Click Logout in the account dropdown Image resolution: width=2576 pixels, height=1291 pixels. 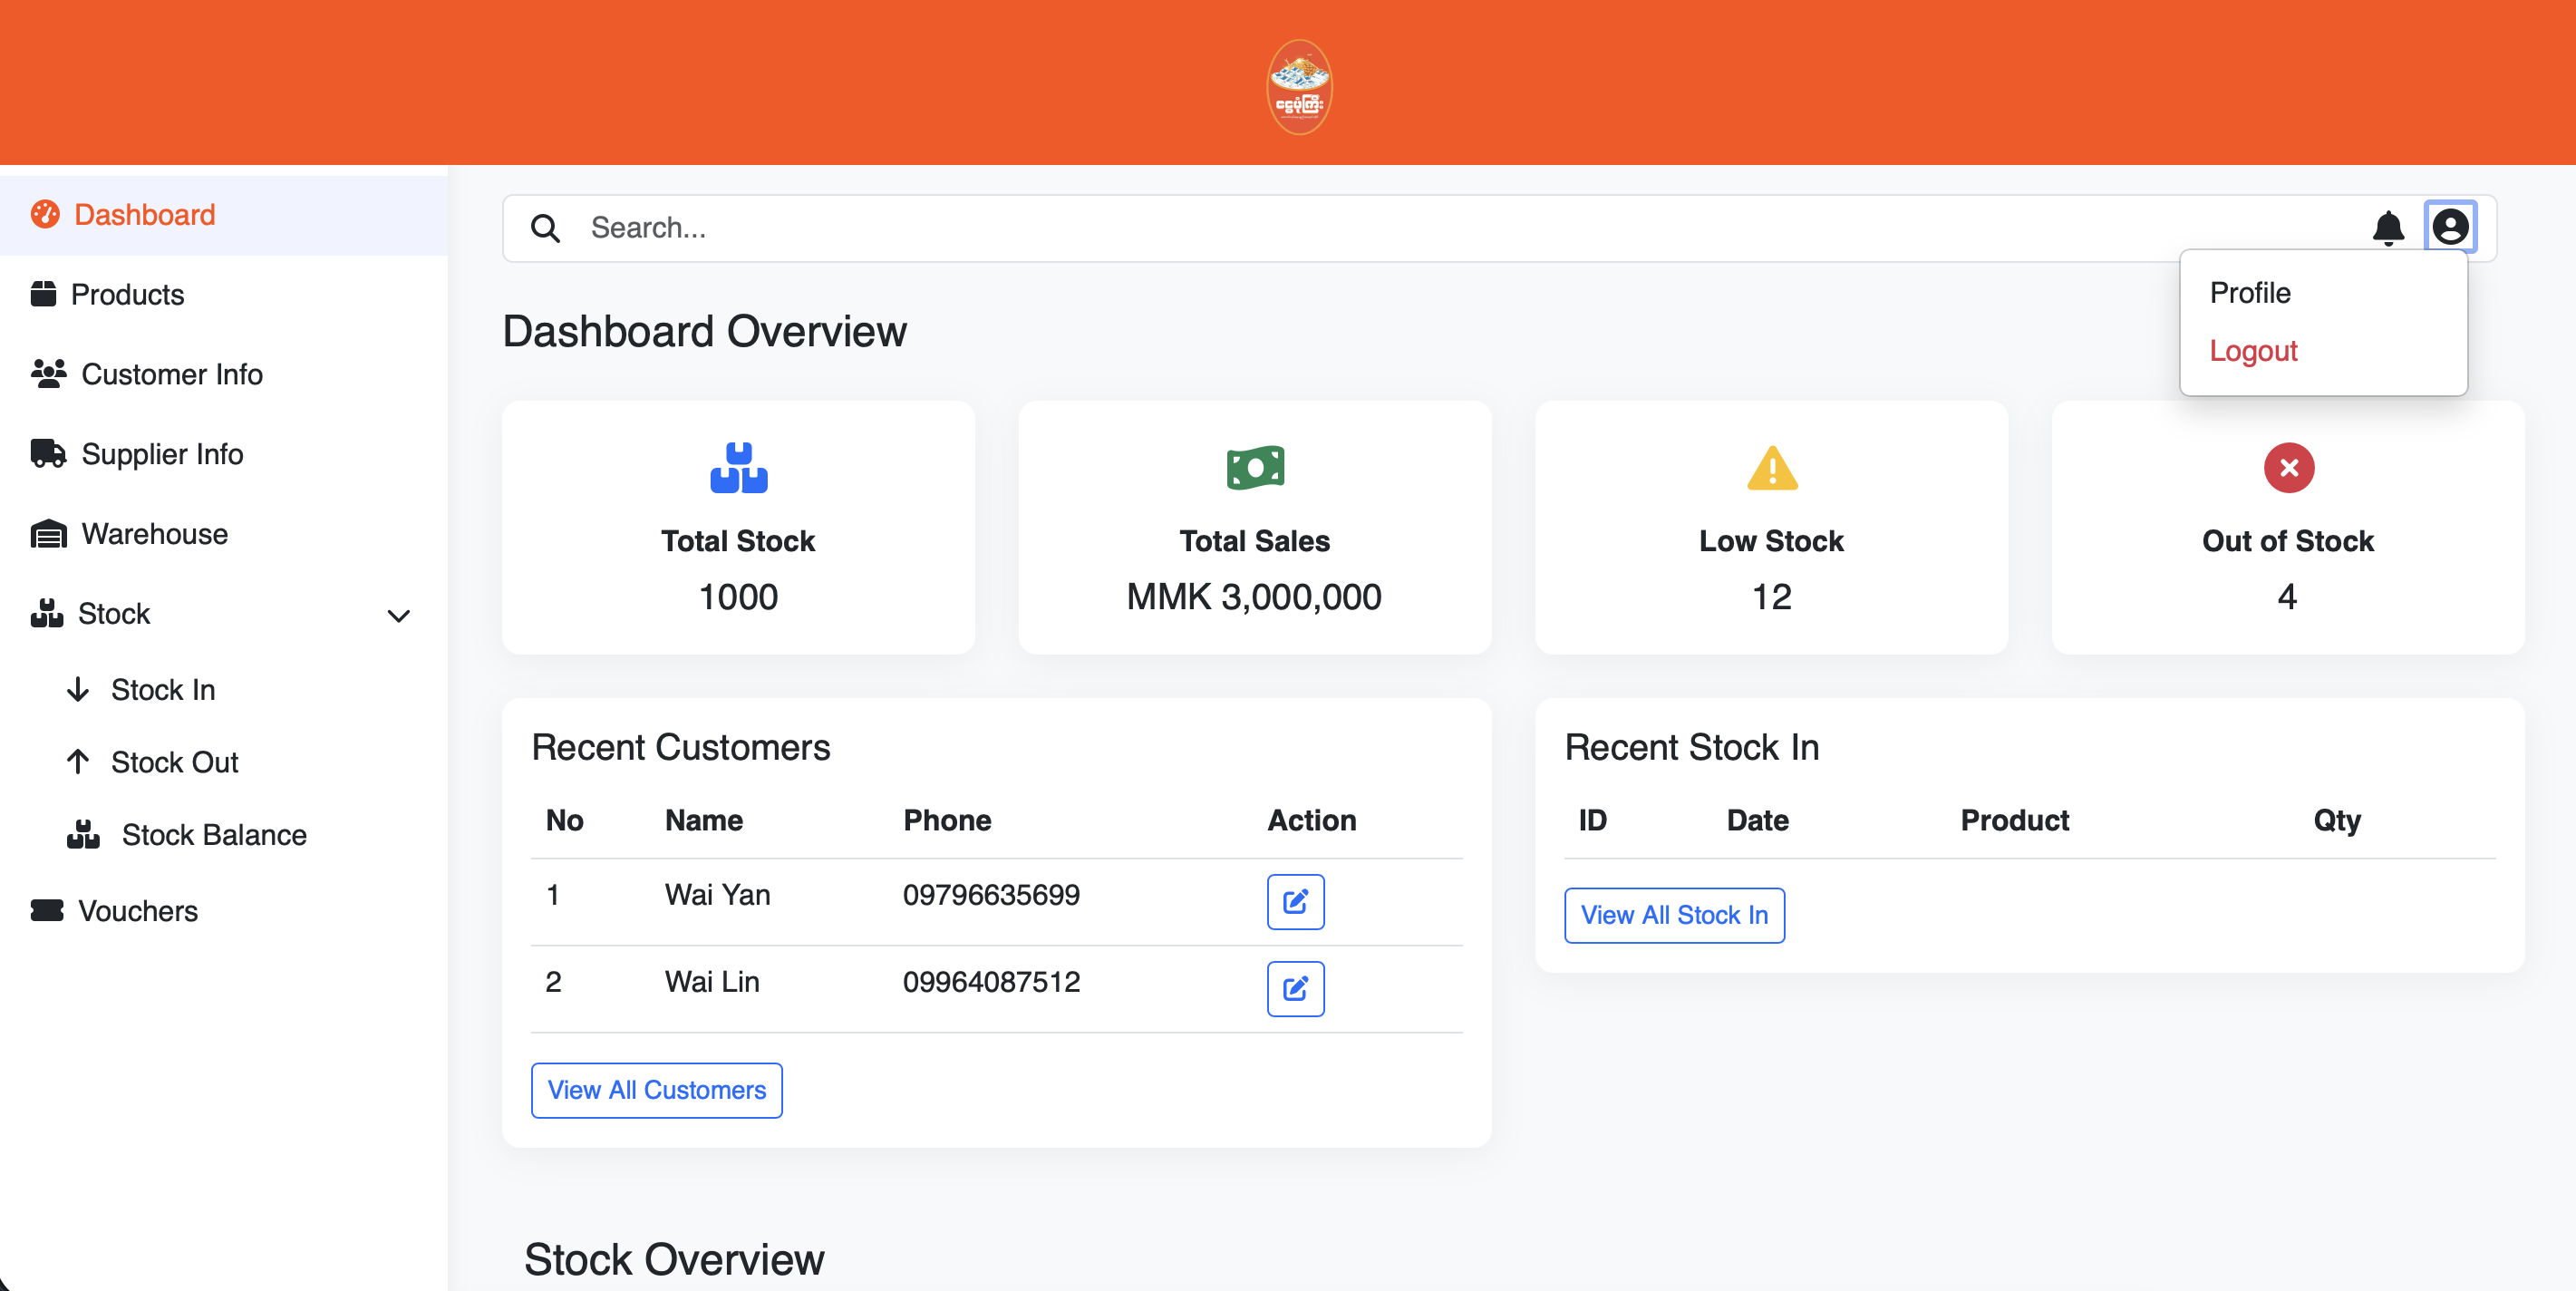pyautogui.click(x=2253, y=351)
